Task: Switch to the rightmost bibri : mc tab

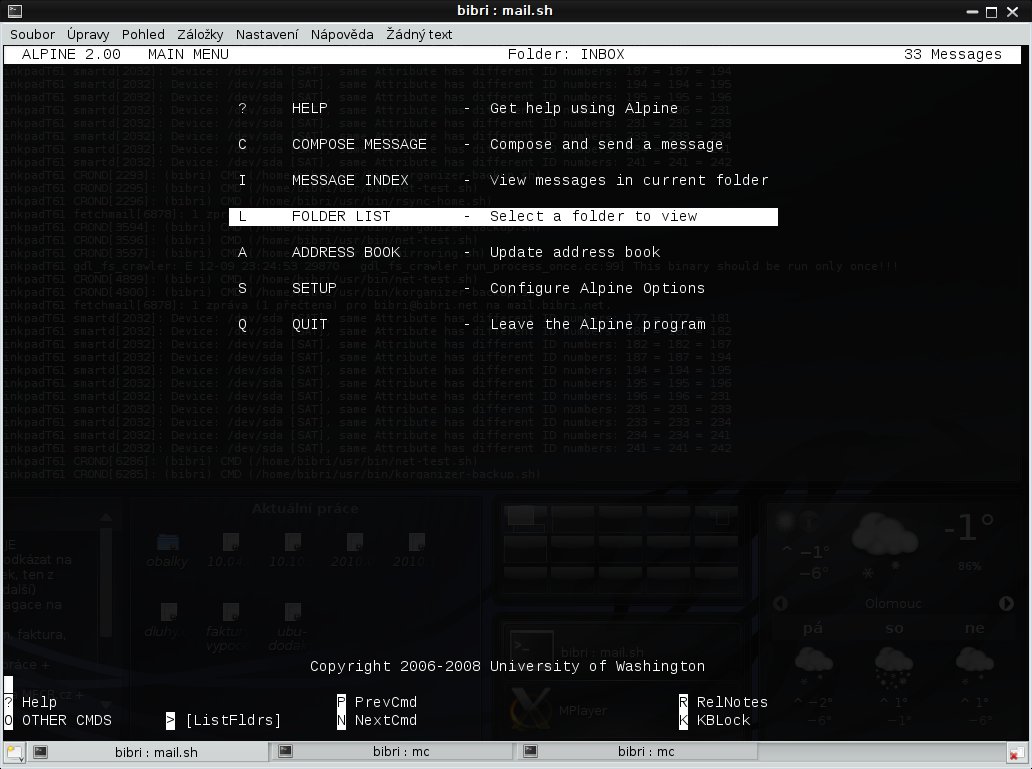Action: click(638, 752)
